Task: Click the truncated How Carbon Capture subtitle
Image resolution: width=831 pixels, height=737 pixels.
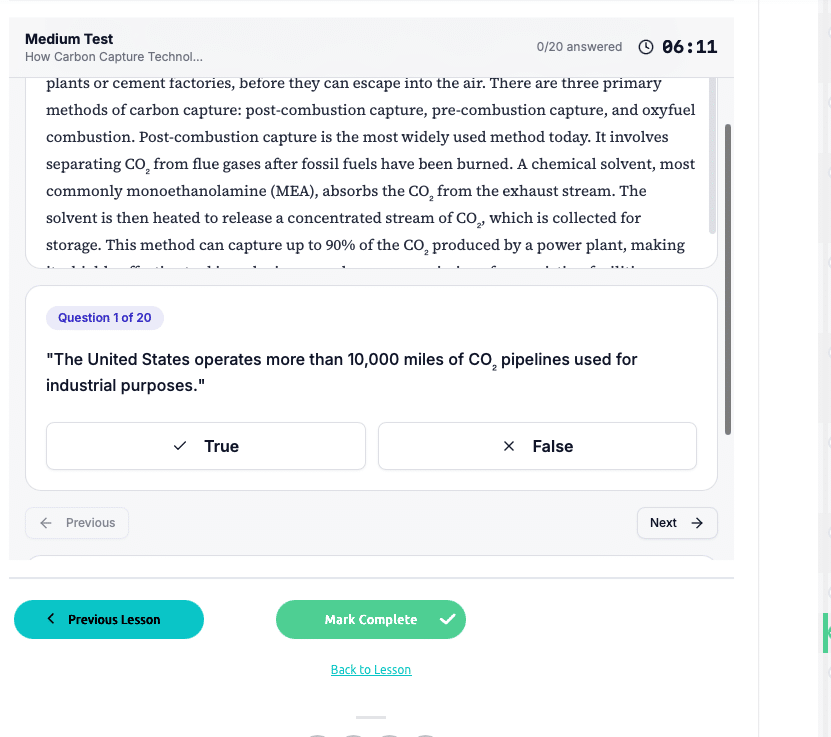Action: pyautogui.click(x=114, y=57)
